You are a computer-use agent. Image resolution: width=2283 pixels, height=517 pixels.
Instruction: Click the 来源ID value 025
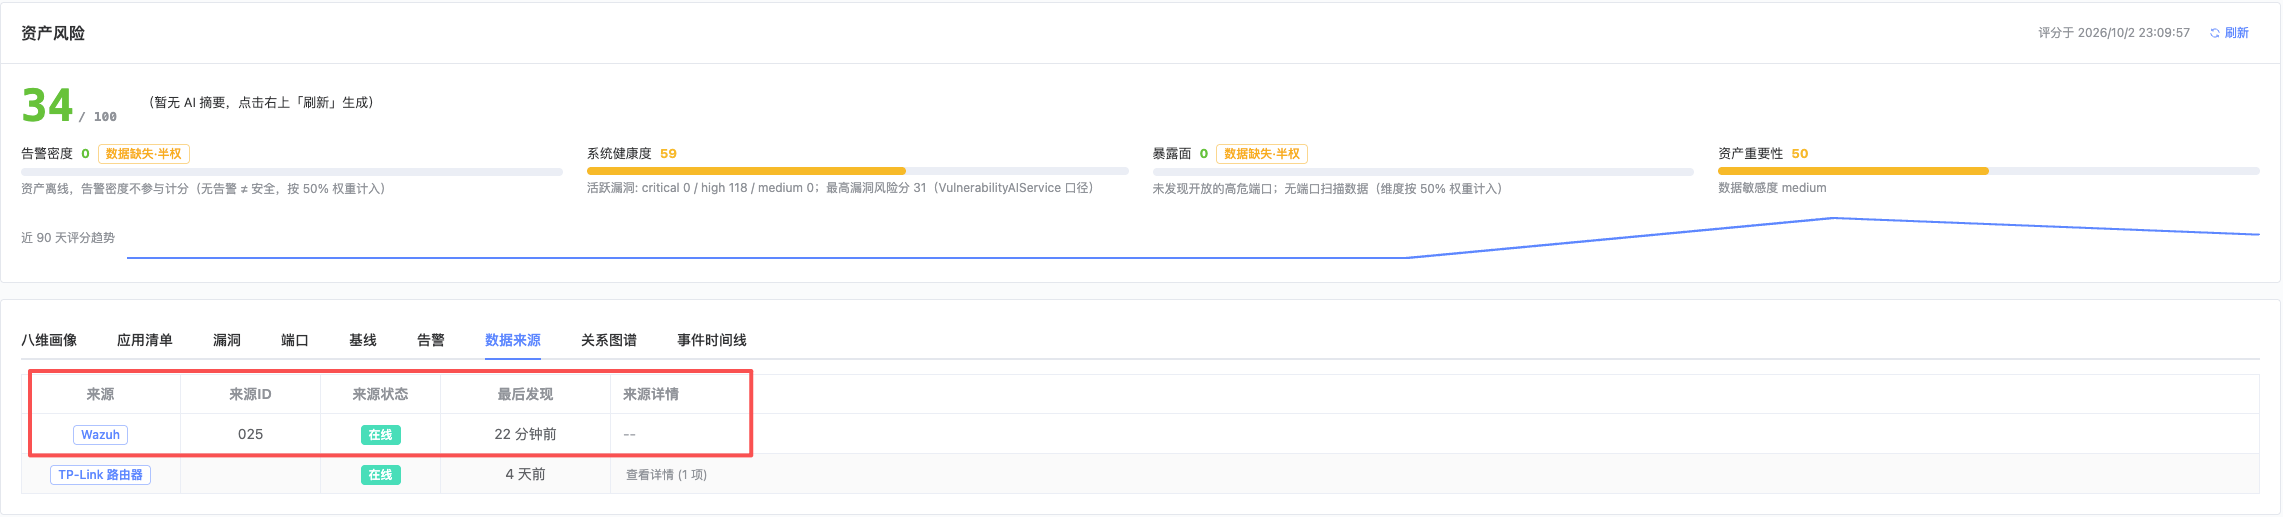click(x=250, y=434)
